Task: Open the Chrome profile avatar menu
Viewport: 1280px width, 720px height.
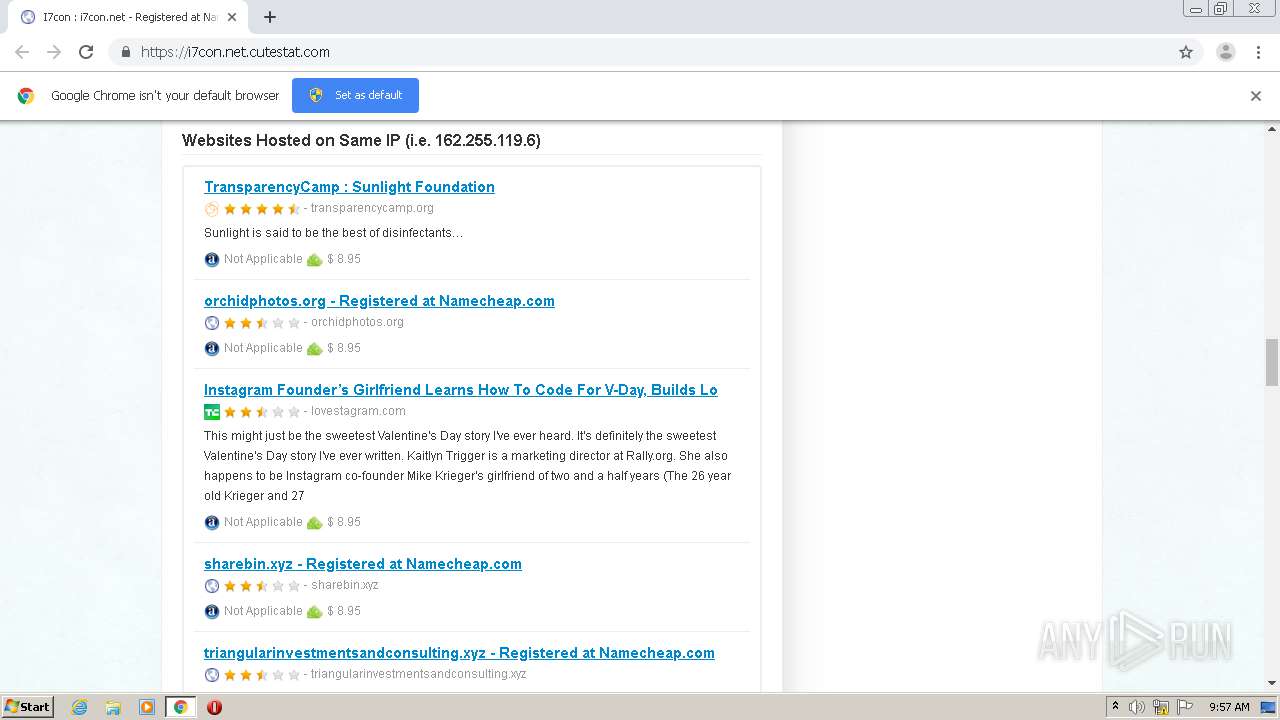Action: (1226, 52)
